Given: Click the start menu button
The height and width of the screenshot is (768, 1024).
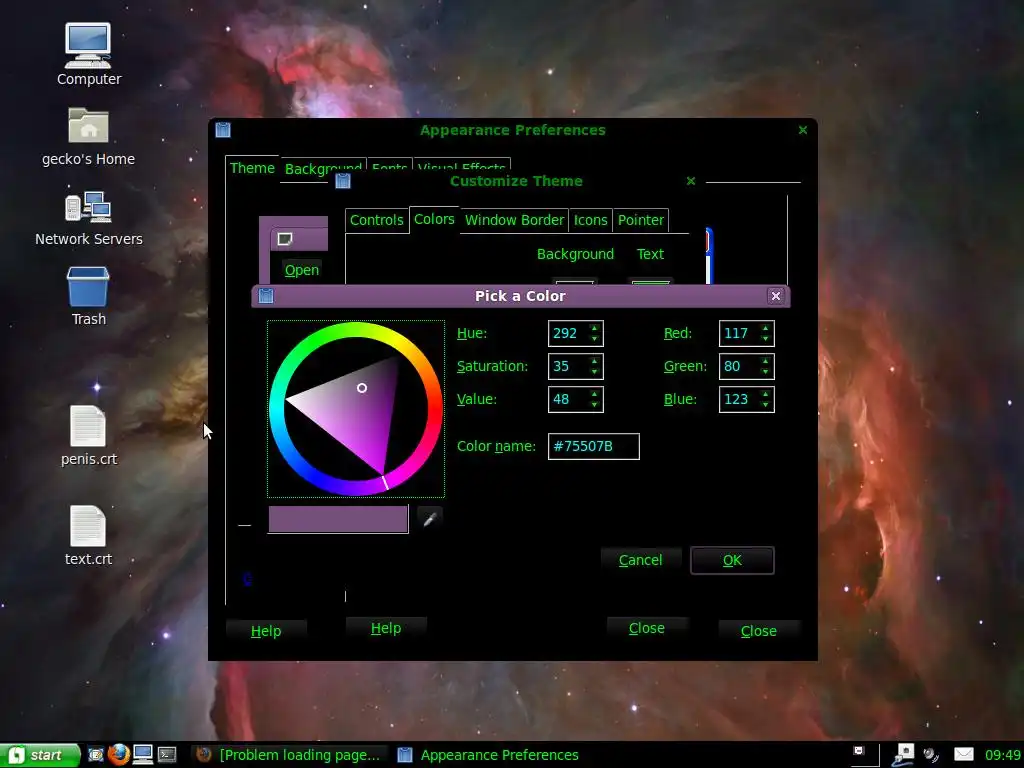Looking at the screenshot, I should point(39,755).
